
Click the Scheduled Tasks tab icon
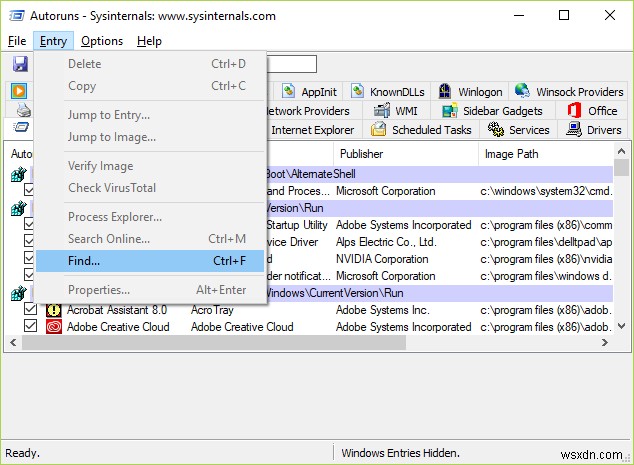pos(379,130)
